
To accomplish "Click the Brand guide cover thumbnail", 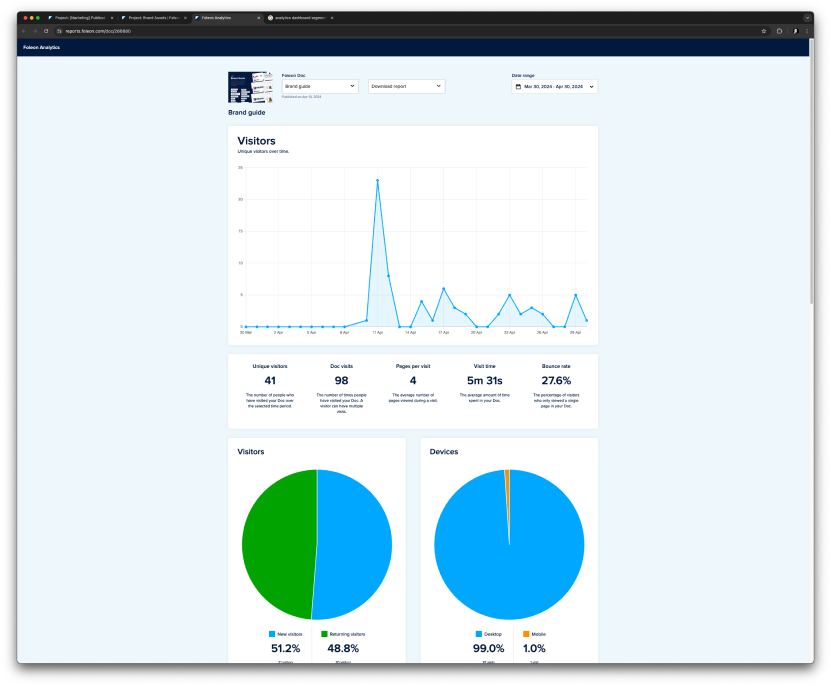I will pyautogui.click(x=251, y=89).
